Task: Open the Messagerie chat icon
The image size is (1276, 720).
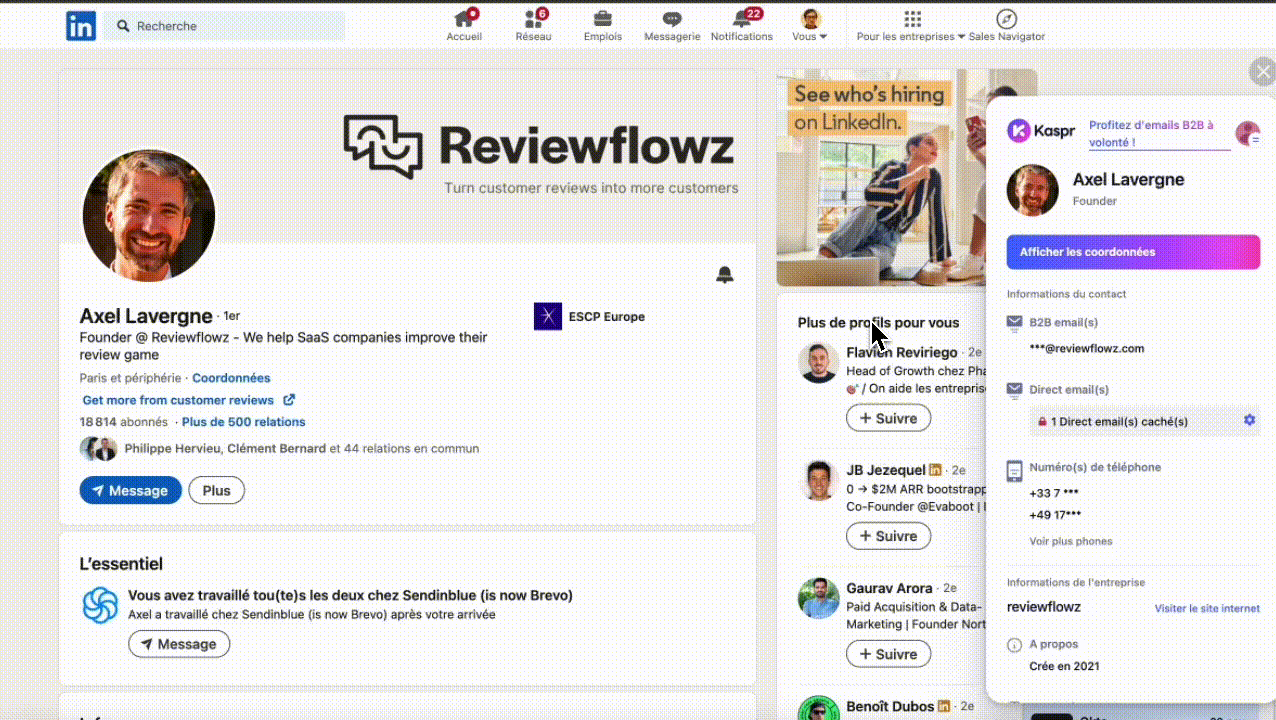Action: coord(672,19)
